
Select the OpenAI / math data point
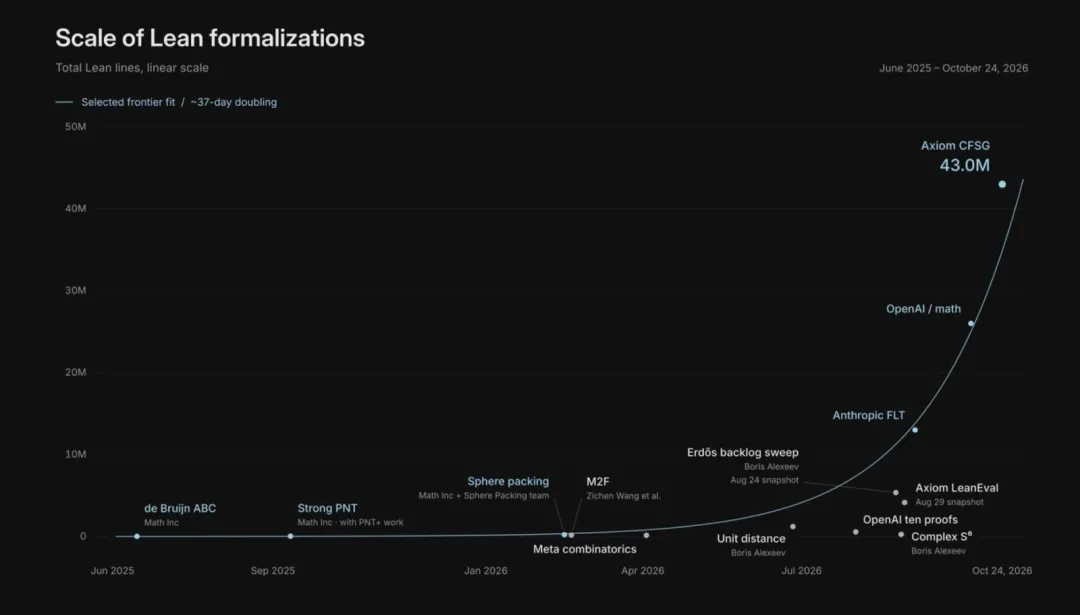coord(971,324)
